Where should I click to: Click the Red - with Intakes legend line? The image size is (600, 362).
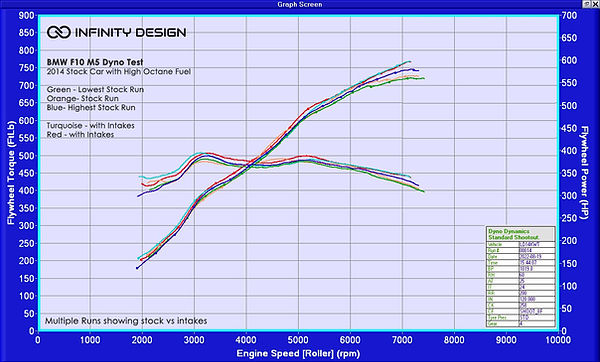[80, 135]
